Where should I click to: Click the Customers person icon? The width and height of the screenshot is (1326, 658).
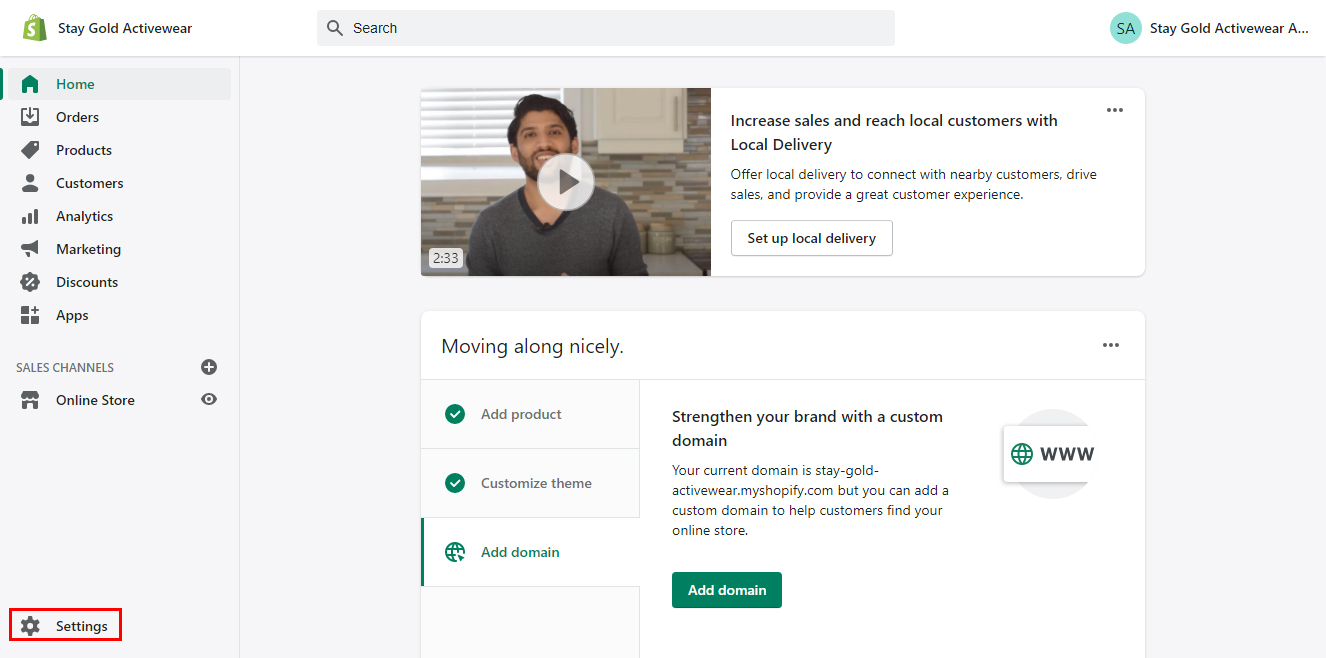coord(30,183)
